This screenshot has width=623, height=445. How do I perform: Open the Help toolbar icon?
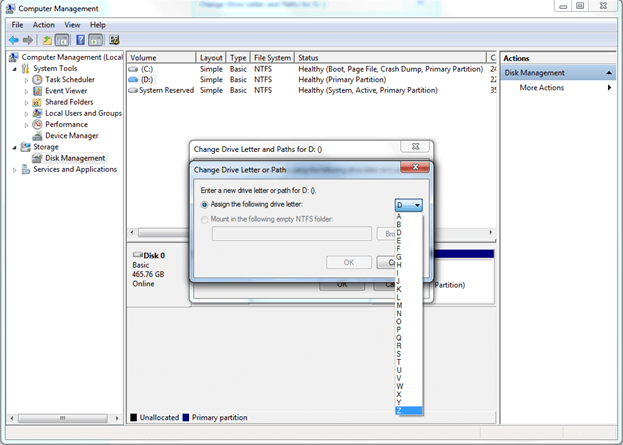[x=80, y=40]
